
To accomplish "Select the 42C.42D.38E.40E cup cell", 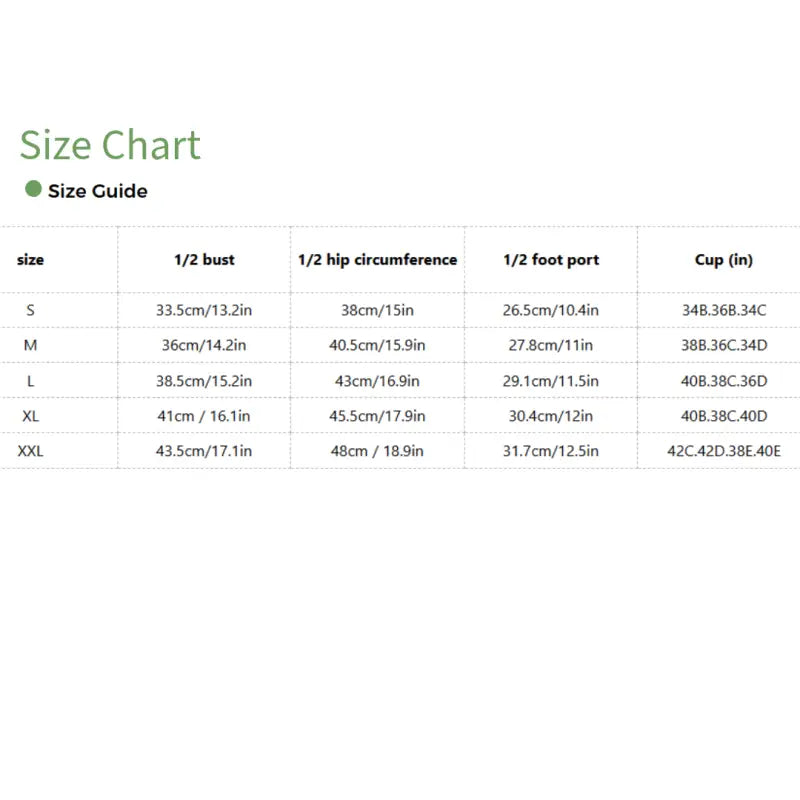I will tap(724, 451).
